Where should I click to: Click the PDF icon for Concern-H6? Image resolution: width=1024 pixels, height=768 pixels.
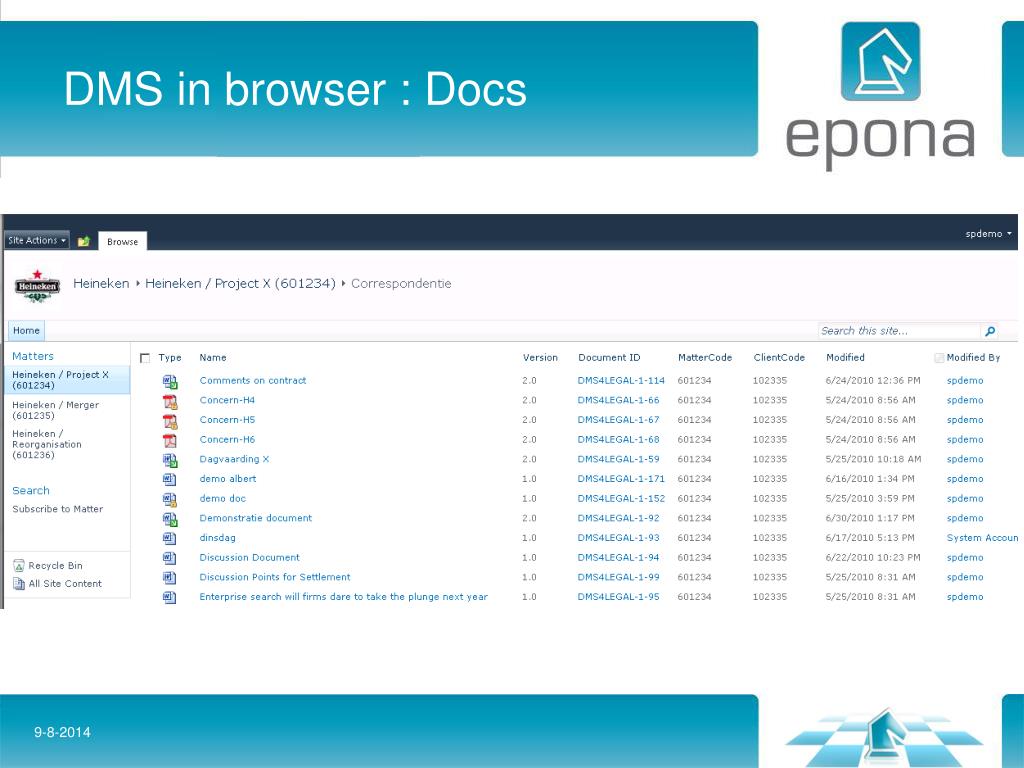170,440
